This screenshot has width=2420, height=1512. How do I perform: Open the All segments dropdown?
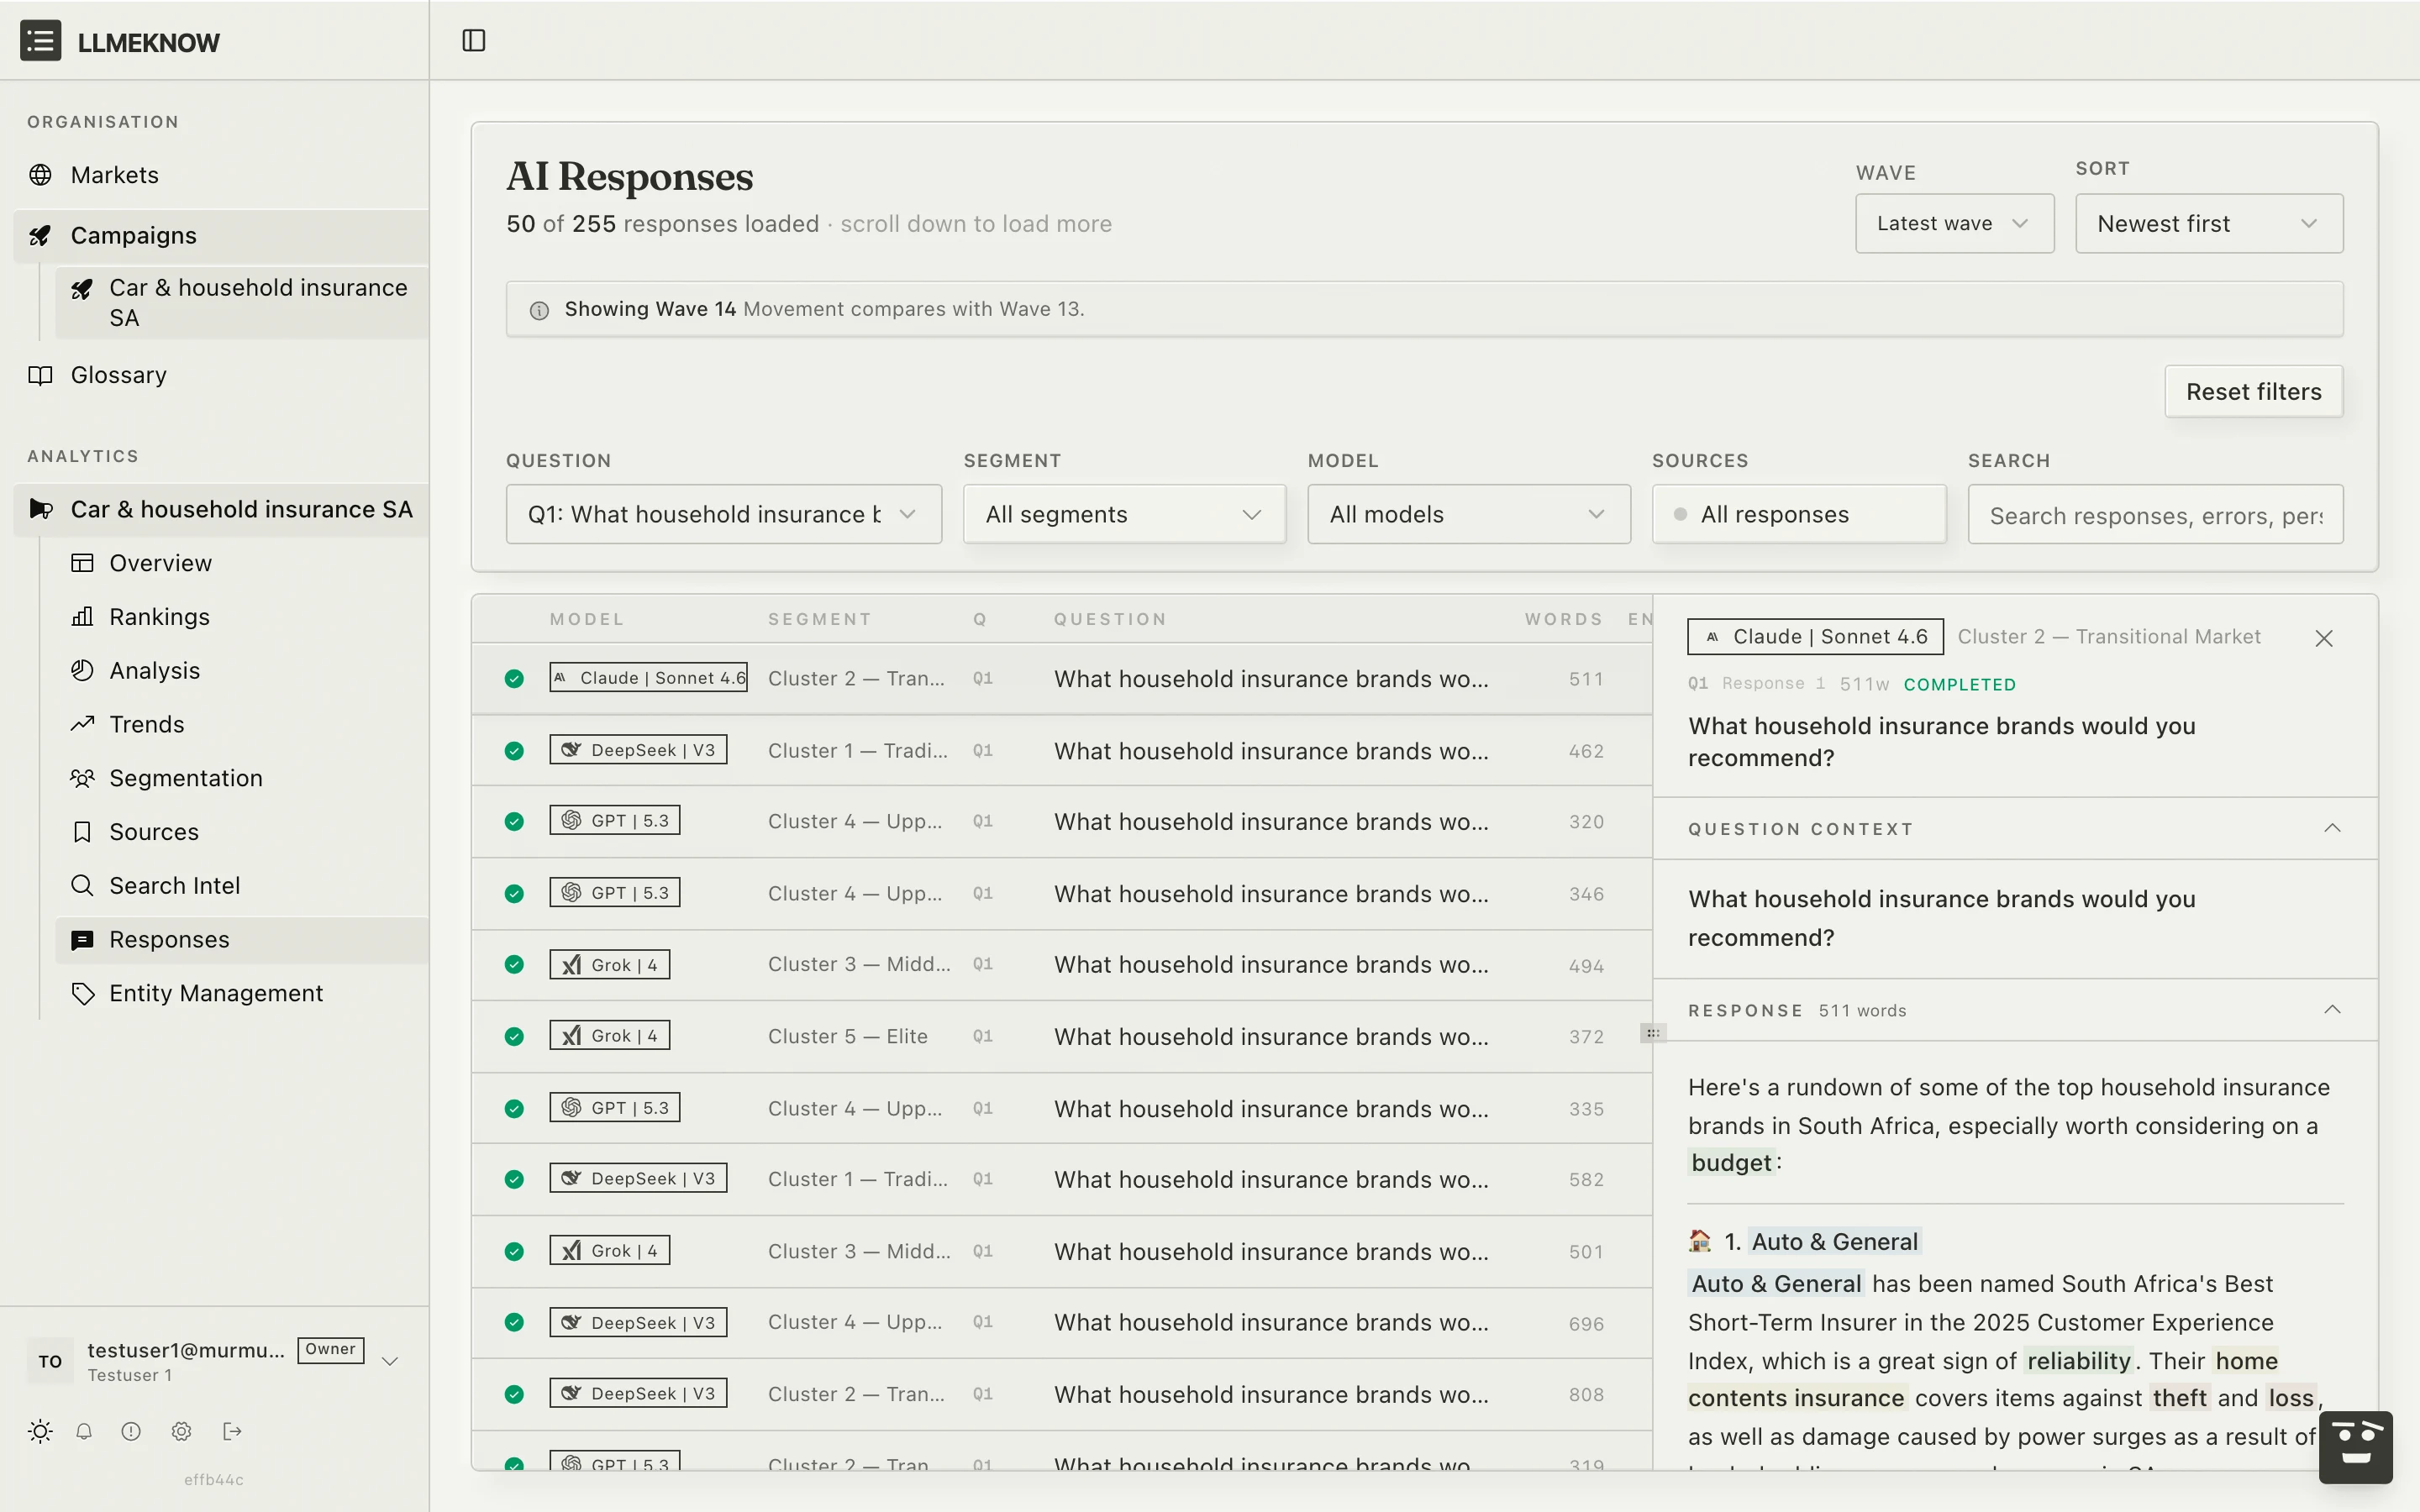(x=1124, y=514)
